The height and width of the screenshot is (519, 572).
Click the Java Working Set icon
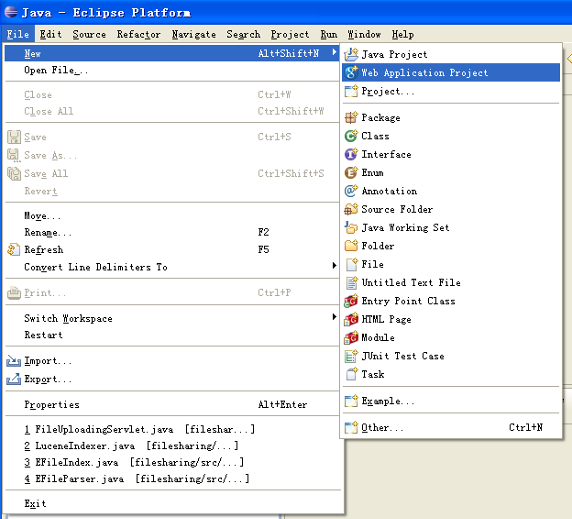[351, 227]
